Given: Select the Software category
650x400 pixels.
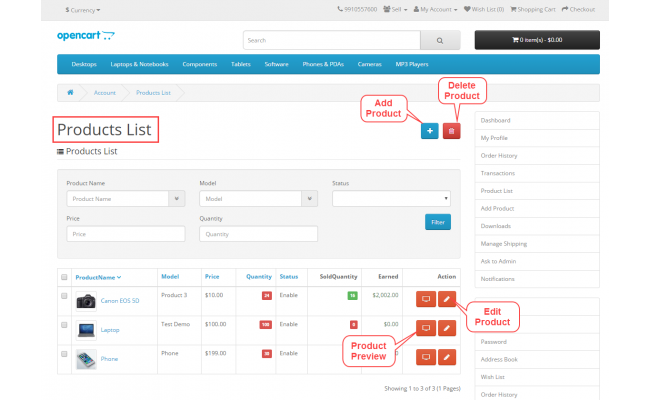Looking at the screenshot, I should click(x=276, y=64).
